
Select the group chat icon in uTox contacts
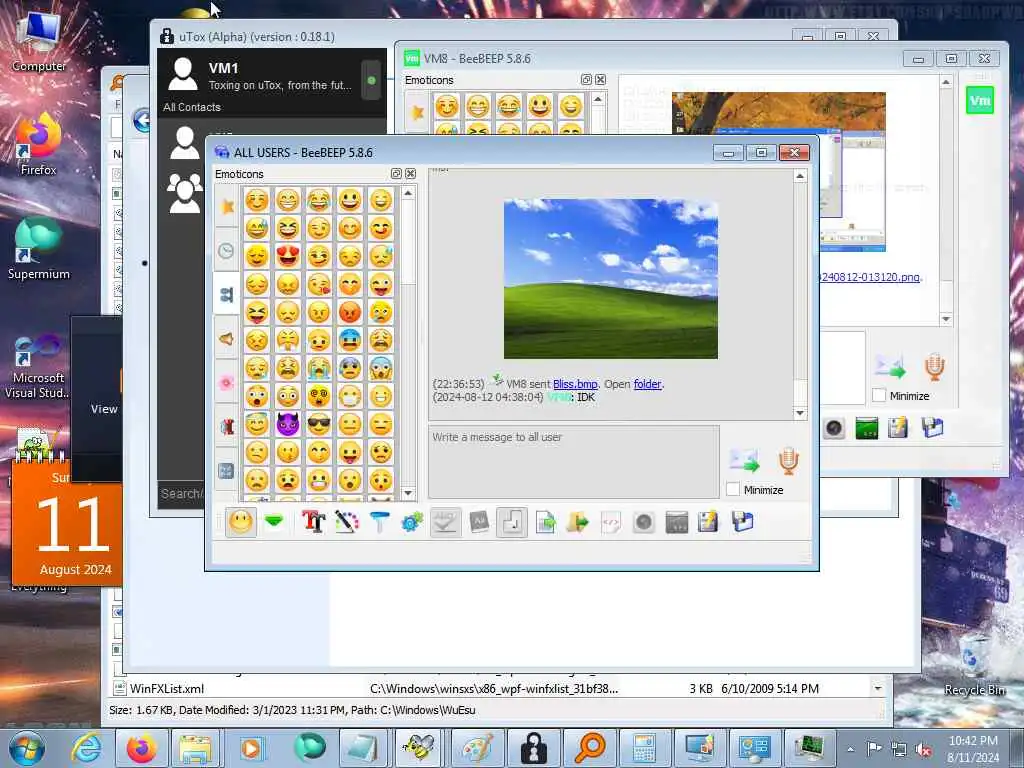click(185, 193)
